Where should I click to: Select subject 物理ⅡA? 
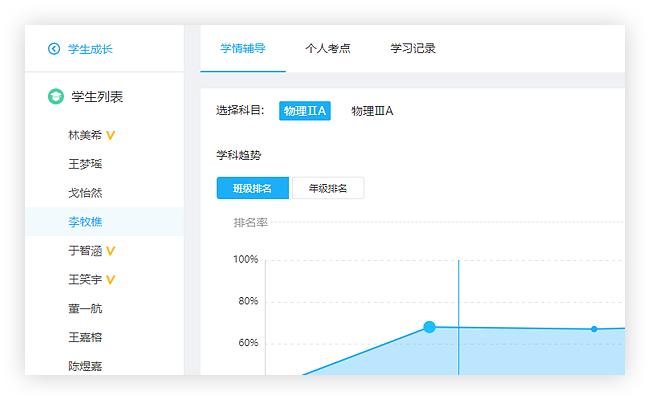click(x=305, y=111)
